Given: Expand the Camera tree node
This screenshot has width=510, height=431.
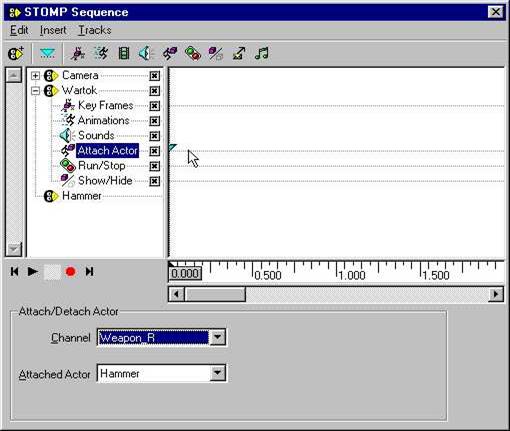Looking at the screenshot, I should pyautogui.click(x=35, y=76).
